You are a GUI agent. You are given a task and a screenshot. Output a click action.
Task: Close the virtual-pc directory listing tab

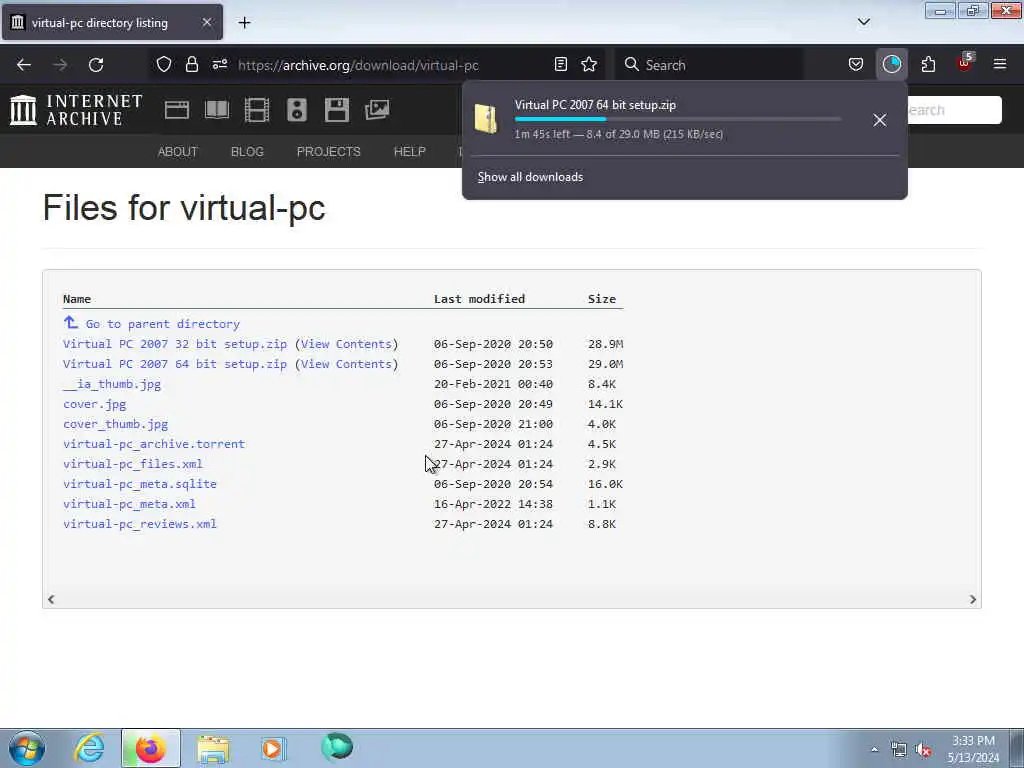207,22
